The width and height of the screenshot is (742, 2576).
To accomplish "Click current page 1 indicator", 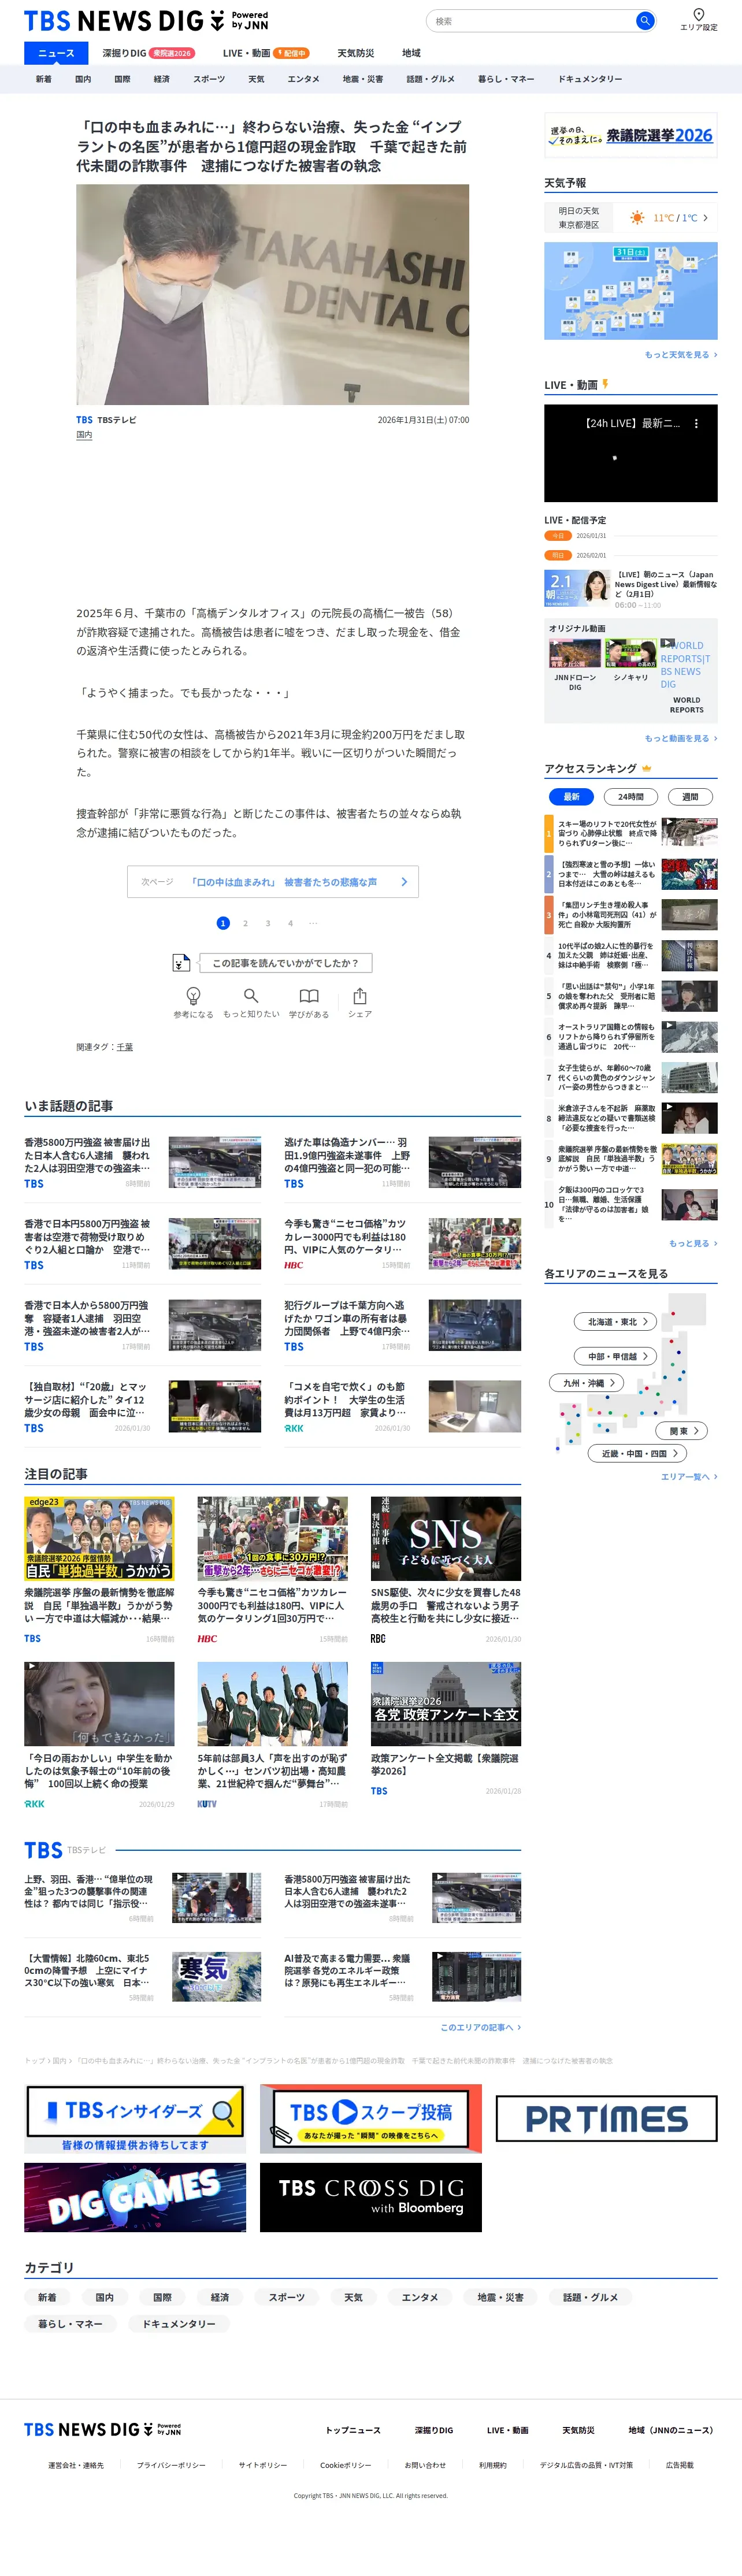I will (x=223, y=923).
